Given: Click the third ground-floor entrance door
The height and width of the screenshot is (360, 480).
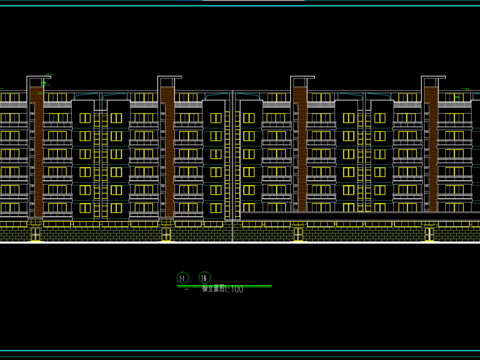Looking at the screenshot, I should pyautogui.click(x=298, y=234).
